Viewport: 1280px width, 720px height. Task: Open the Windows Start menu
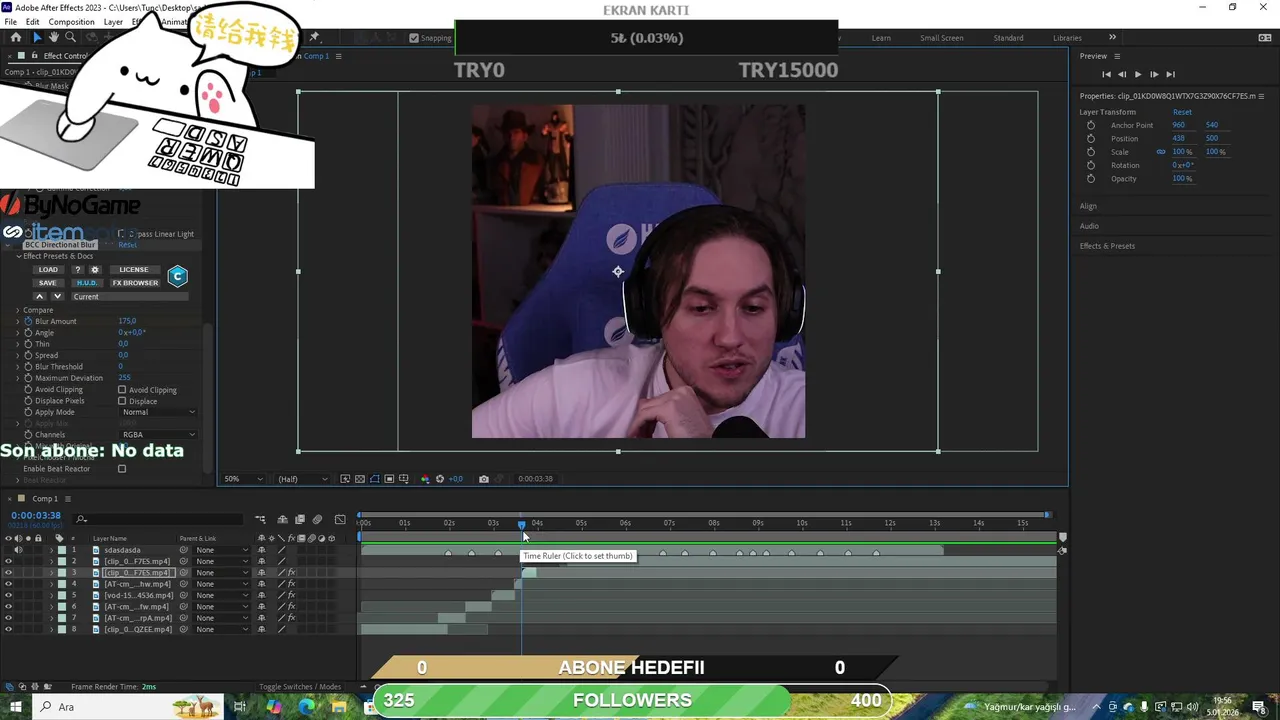click(15, 707)
